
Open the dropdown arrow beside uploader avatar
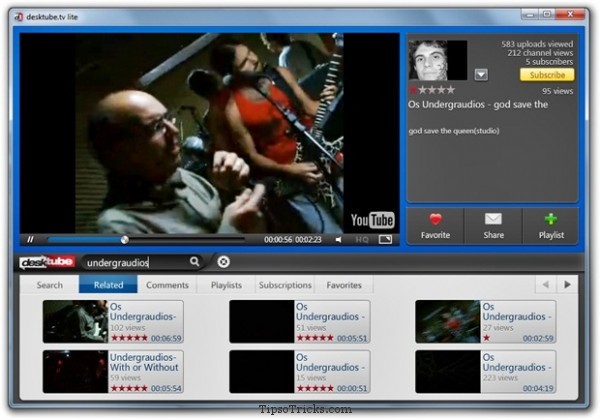[x=481, y=75]
